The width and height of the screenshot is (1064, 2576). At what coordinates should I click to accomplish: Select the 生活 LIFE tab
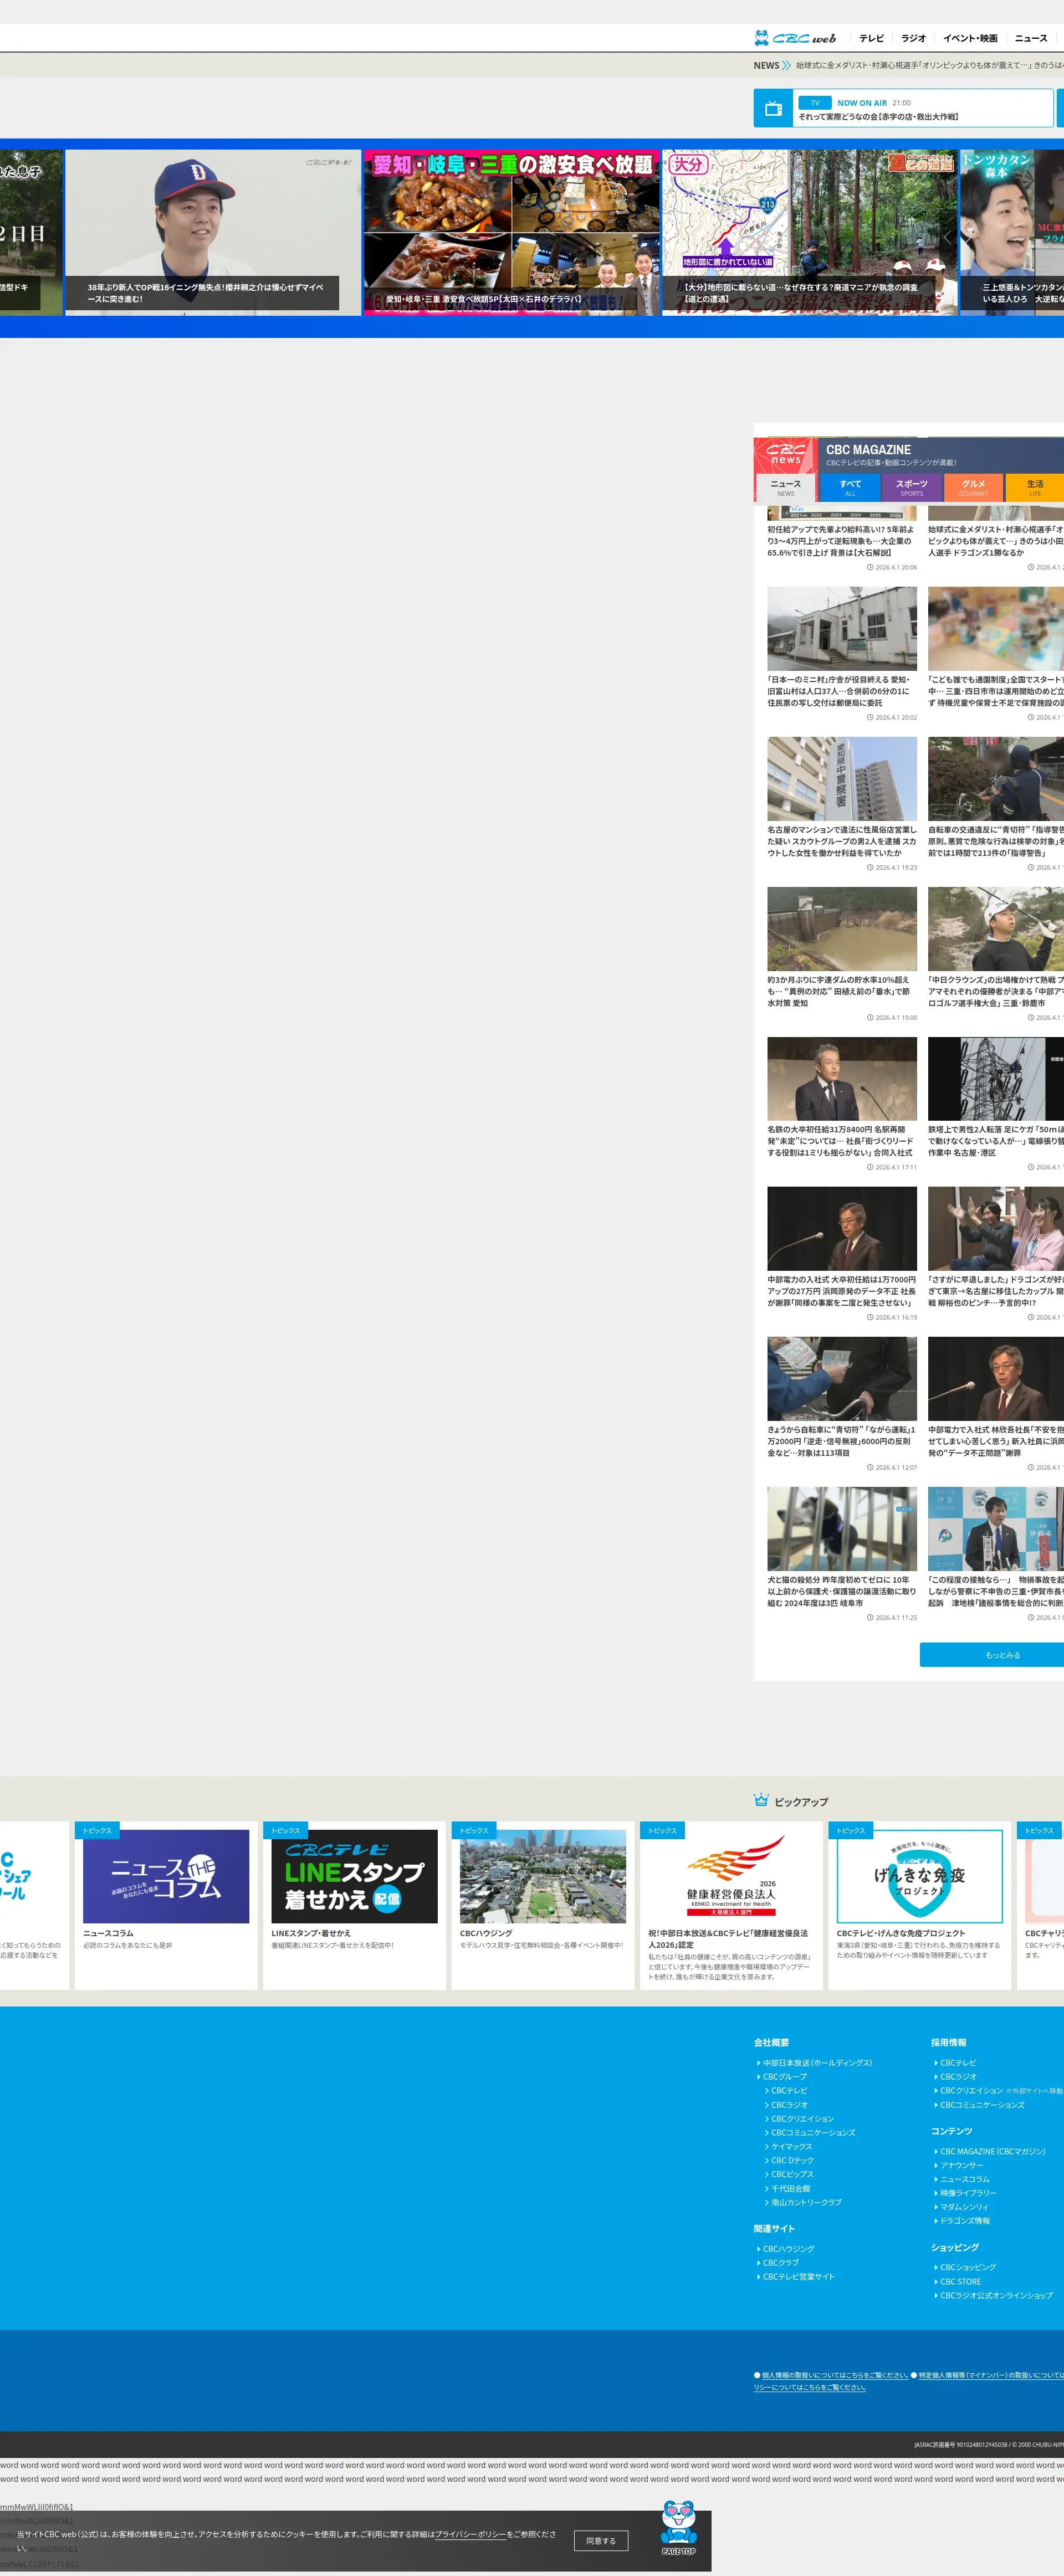coord(1035,487)
